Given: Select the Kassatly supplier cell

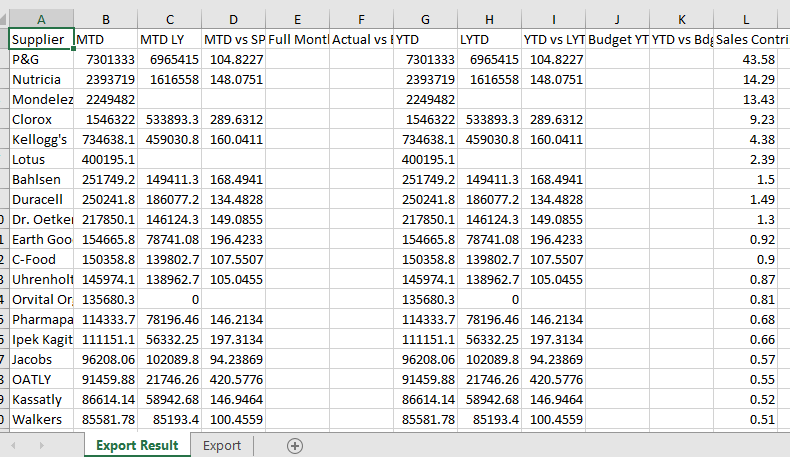Looking at the screenshot, I should (41, 400).
